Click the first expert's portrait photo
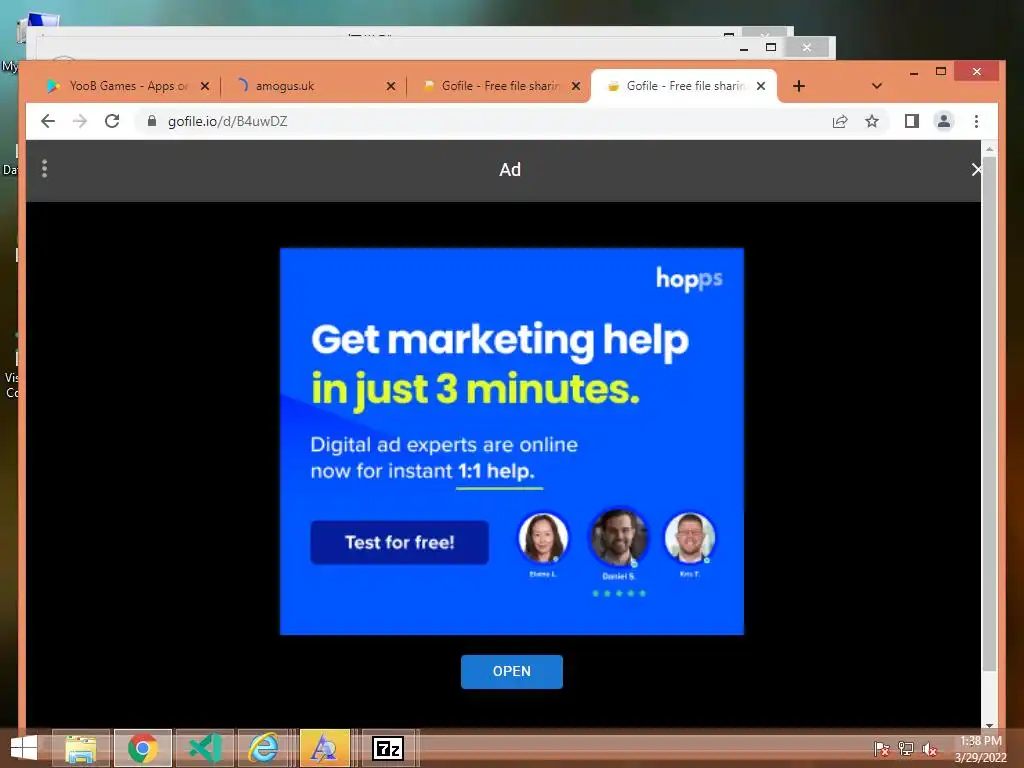This screenshot has height=768, width=1024. pos(543,538)
